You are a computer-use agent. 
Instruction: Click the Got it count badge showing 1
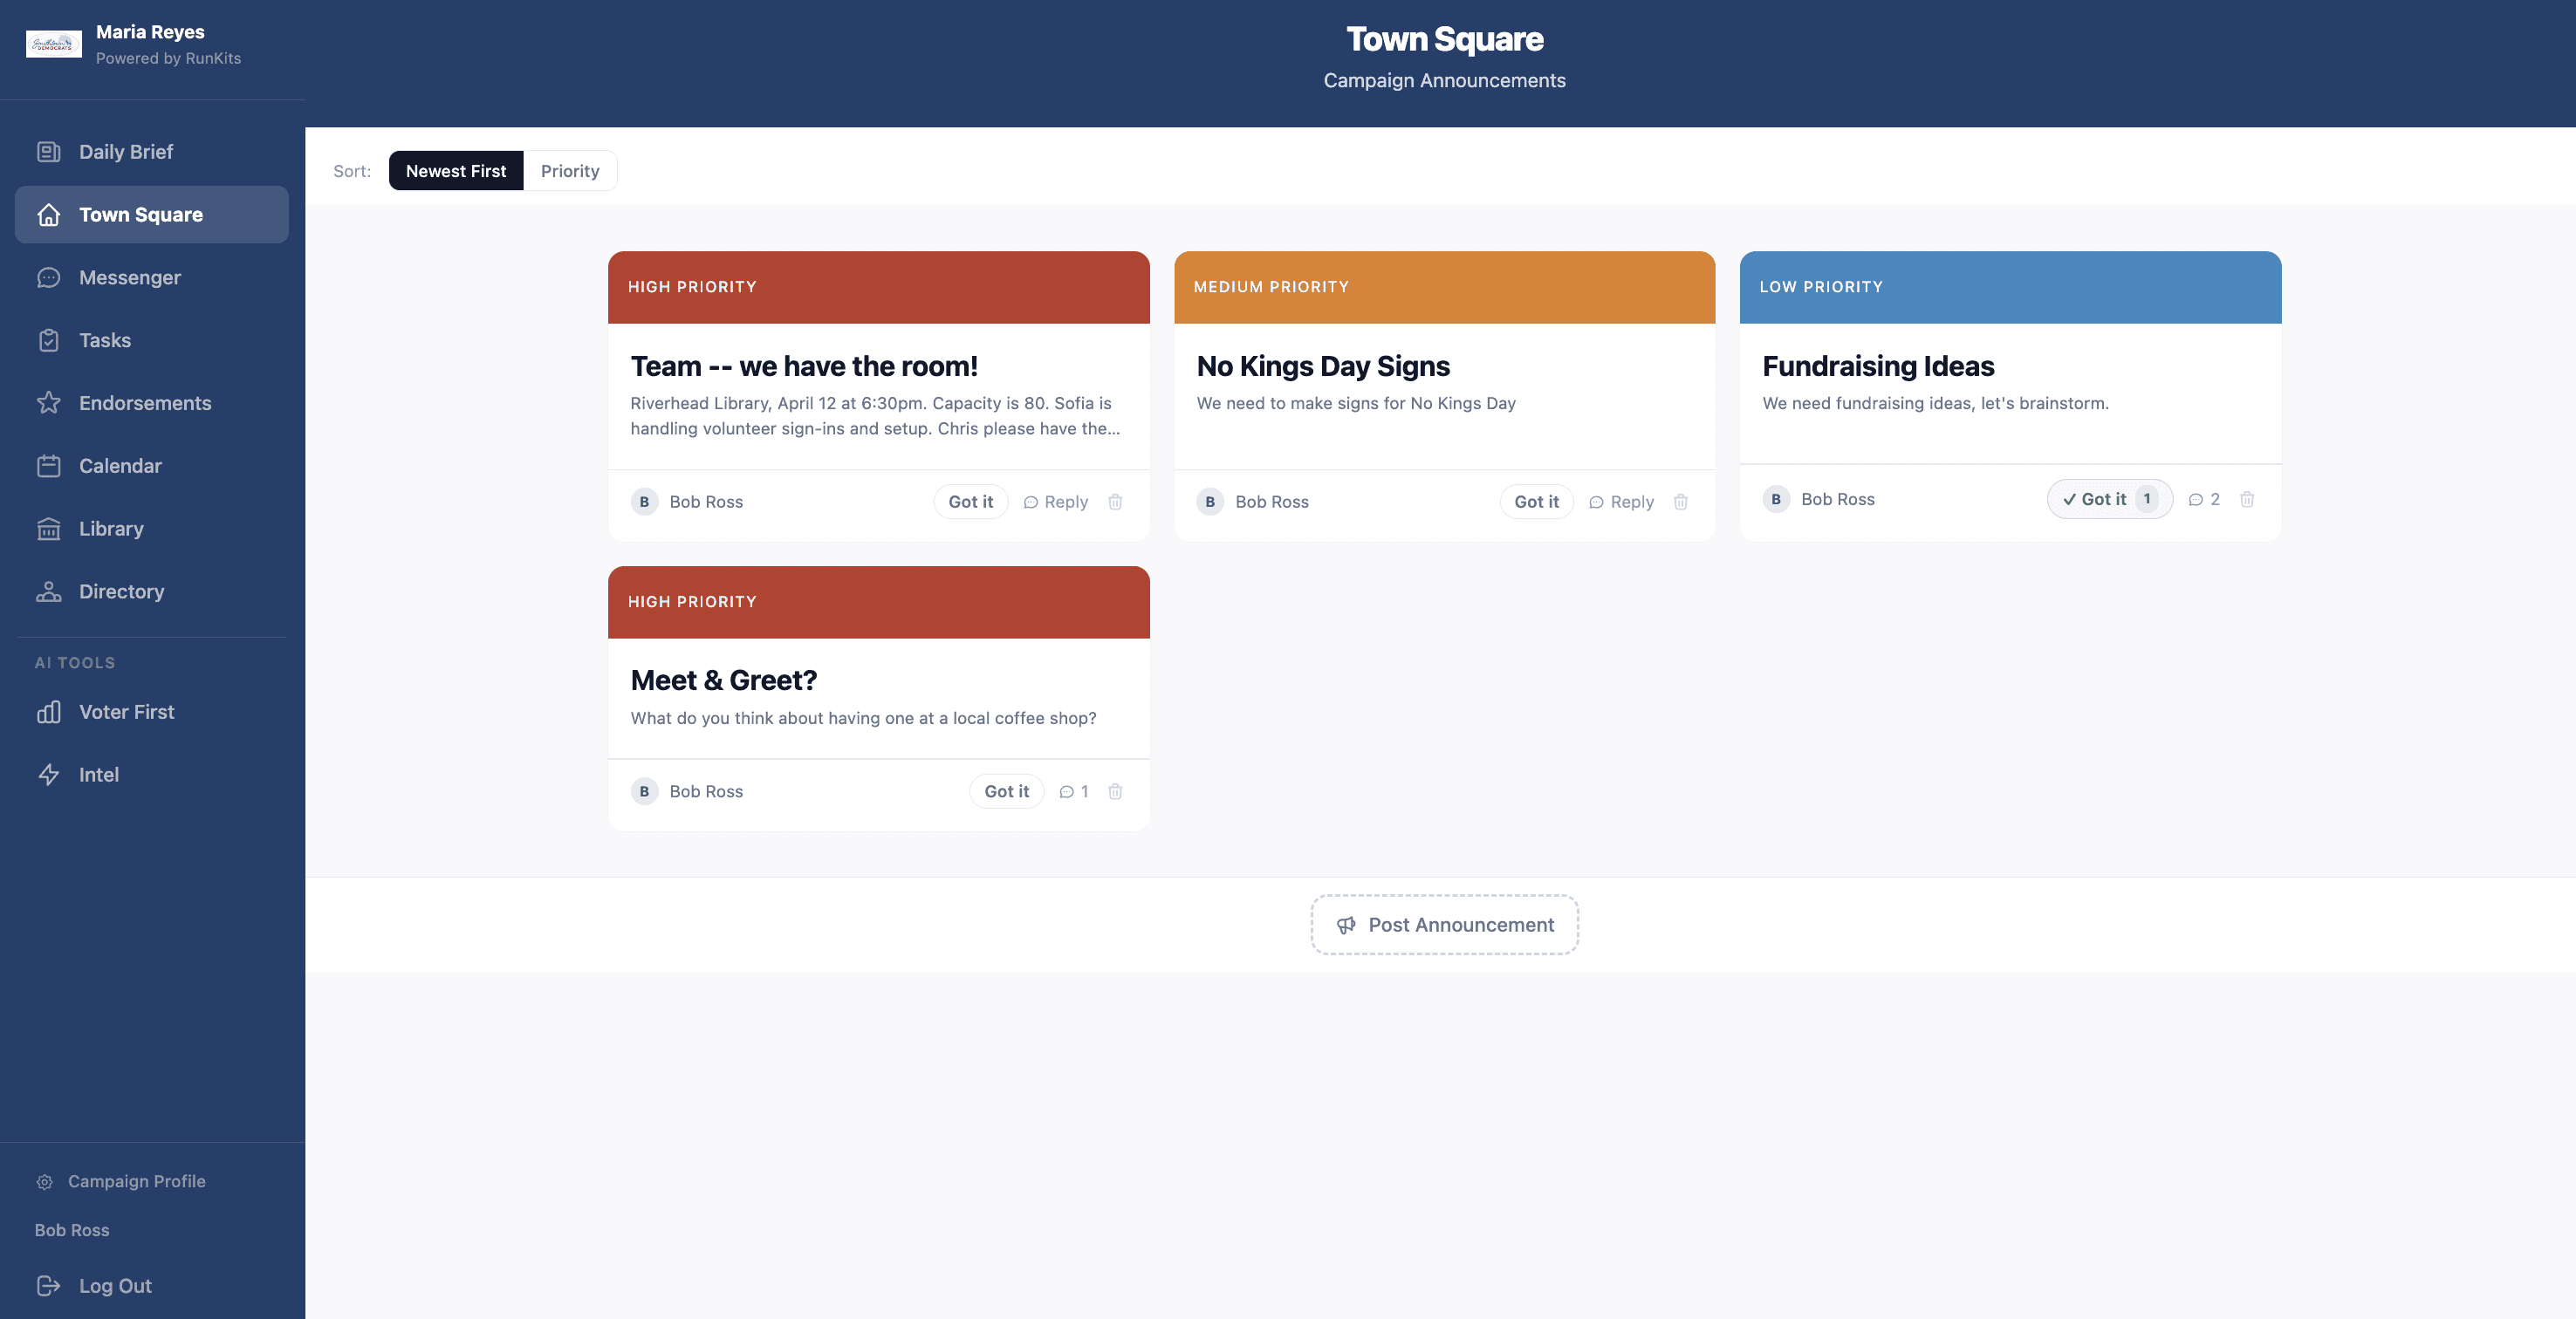click(2146, 499)
